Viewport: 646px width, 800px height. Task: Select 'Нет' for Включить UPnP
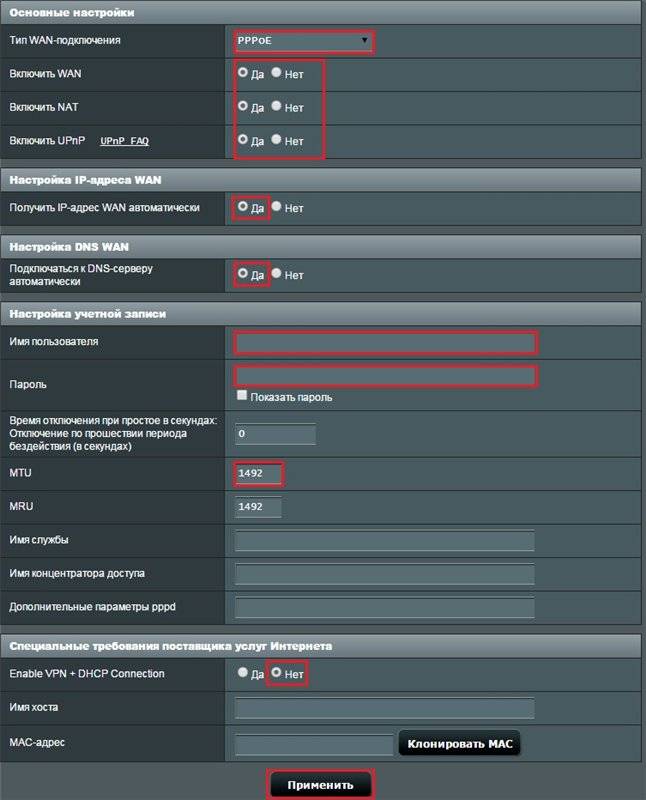[277, 140]
